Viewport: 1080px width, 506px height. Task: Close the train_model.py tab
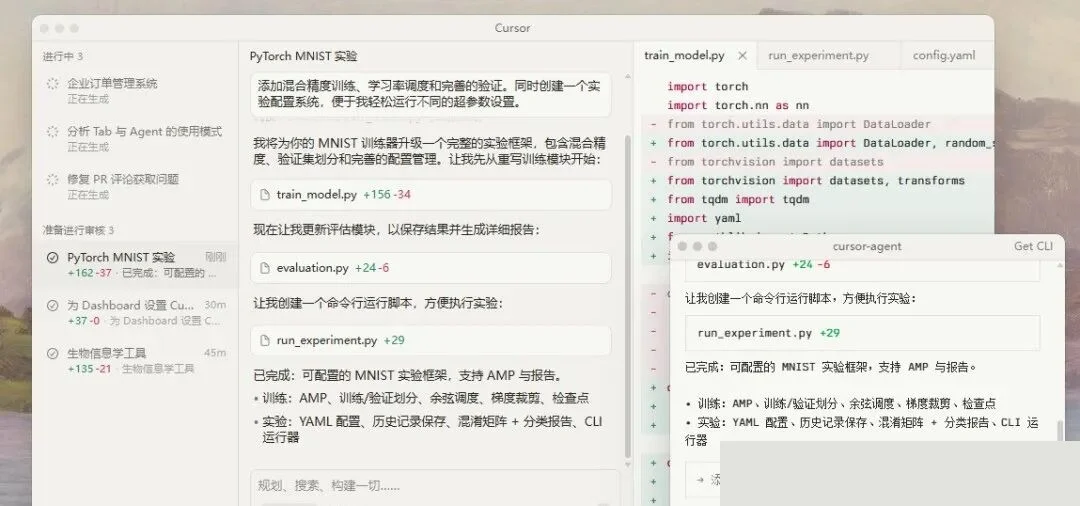(x=742, y=56)
